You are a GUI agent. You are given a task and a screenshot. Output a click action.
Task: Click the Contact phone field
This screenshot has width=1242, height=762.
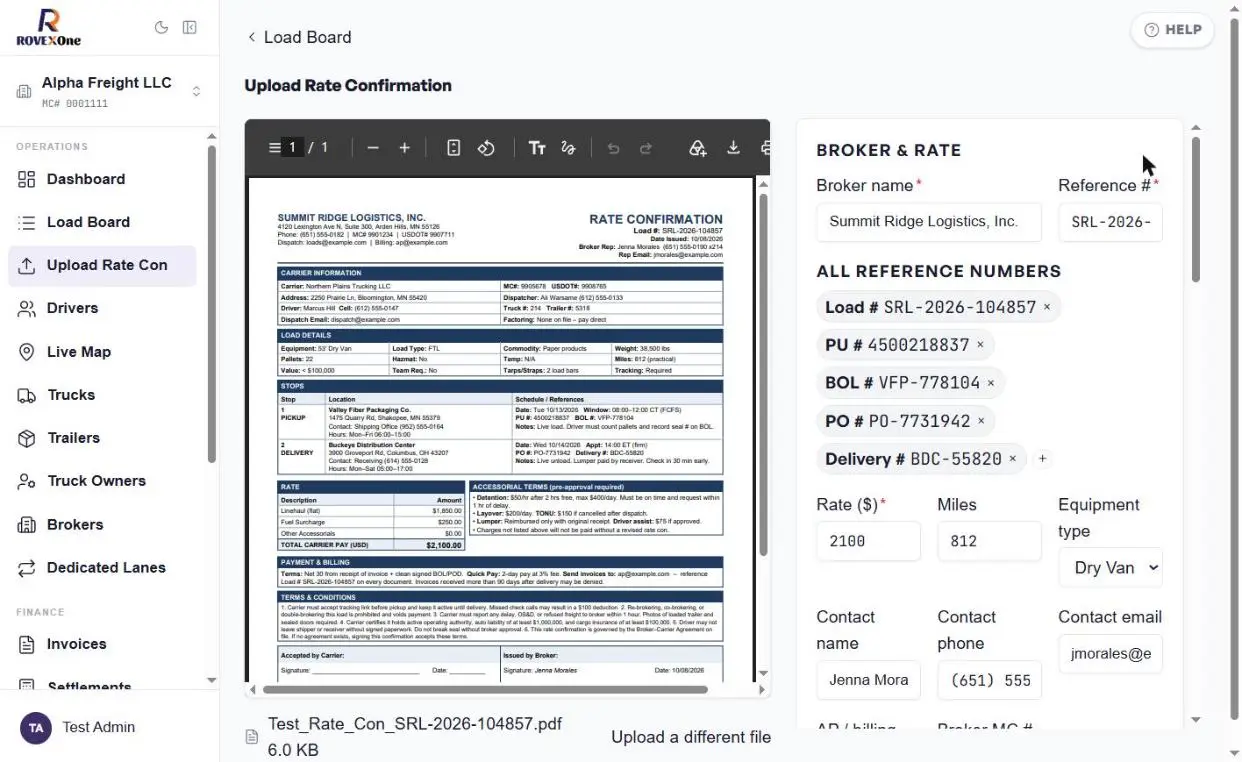pos(989,680)
